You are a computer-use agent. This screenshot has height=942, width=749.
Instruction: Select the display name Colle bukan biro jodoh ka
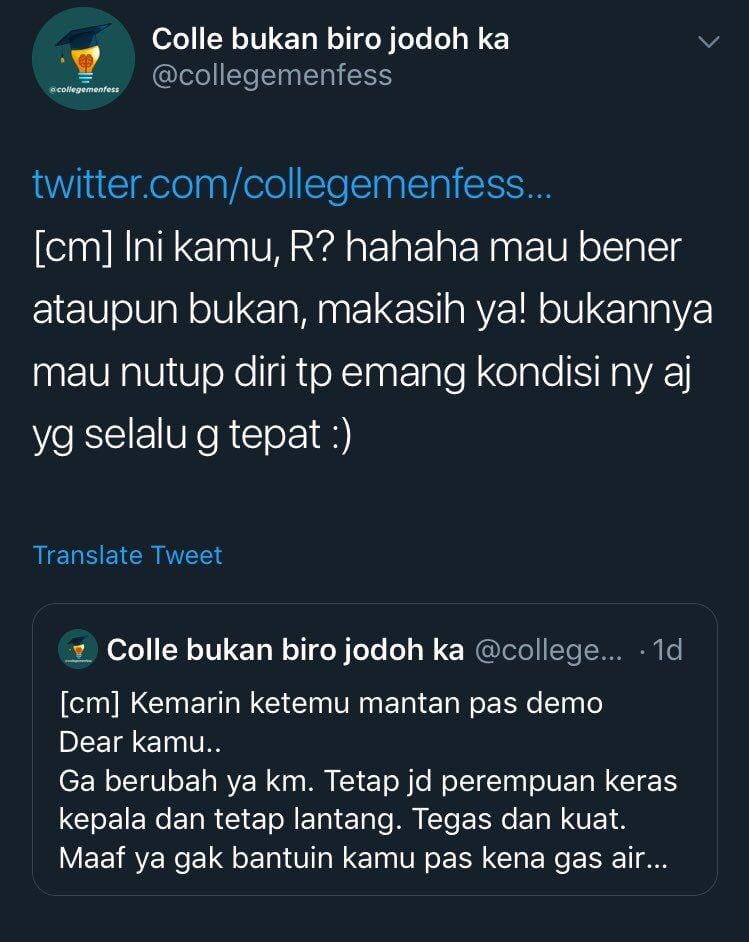(330, 40)
